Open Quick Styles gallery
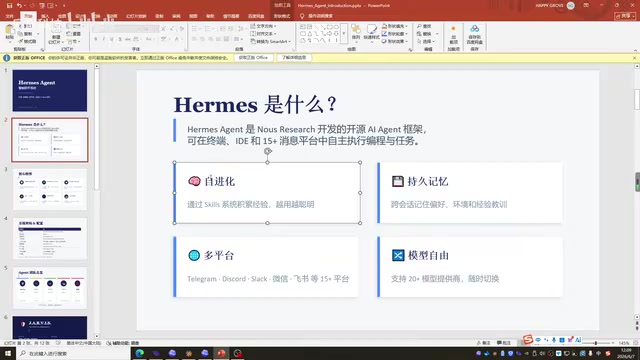 pos(371,33)
